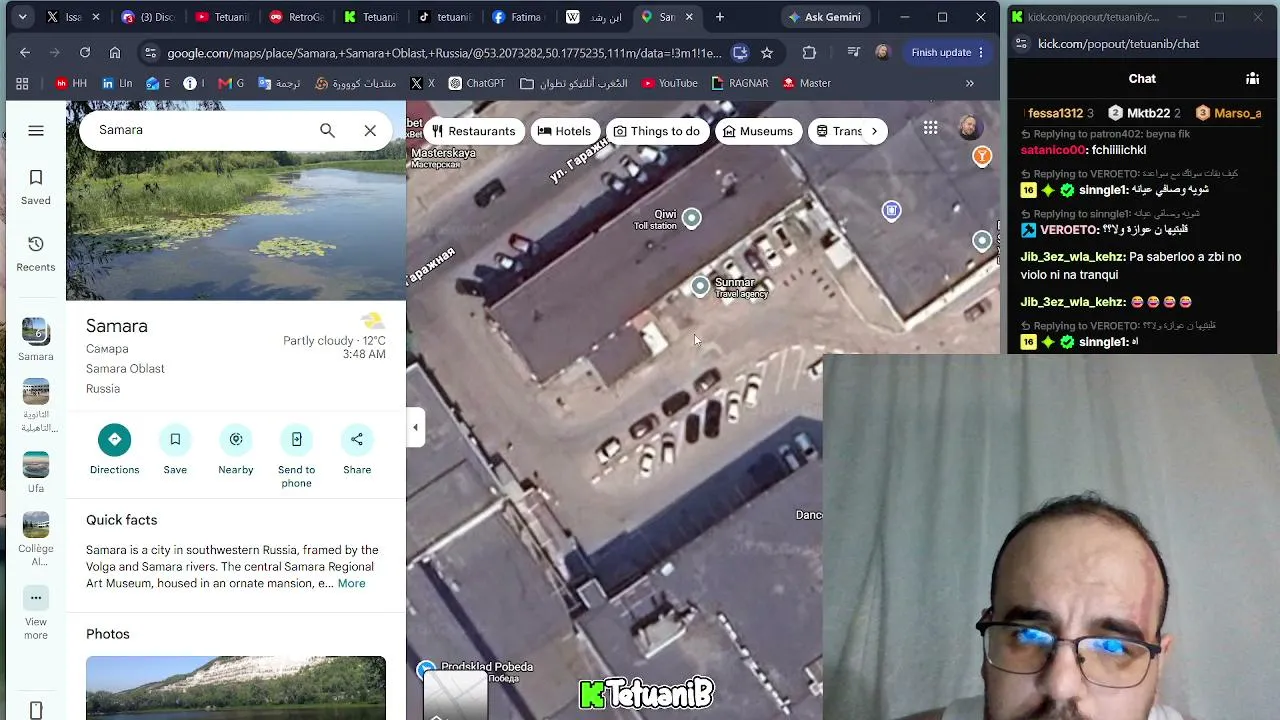The height and width of the screenshot is (720, 1280).
Task: Show more category chips with the right arrow
Action: pos(874,131)
